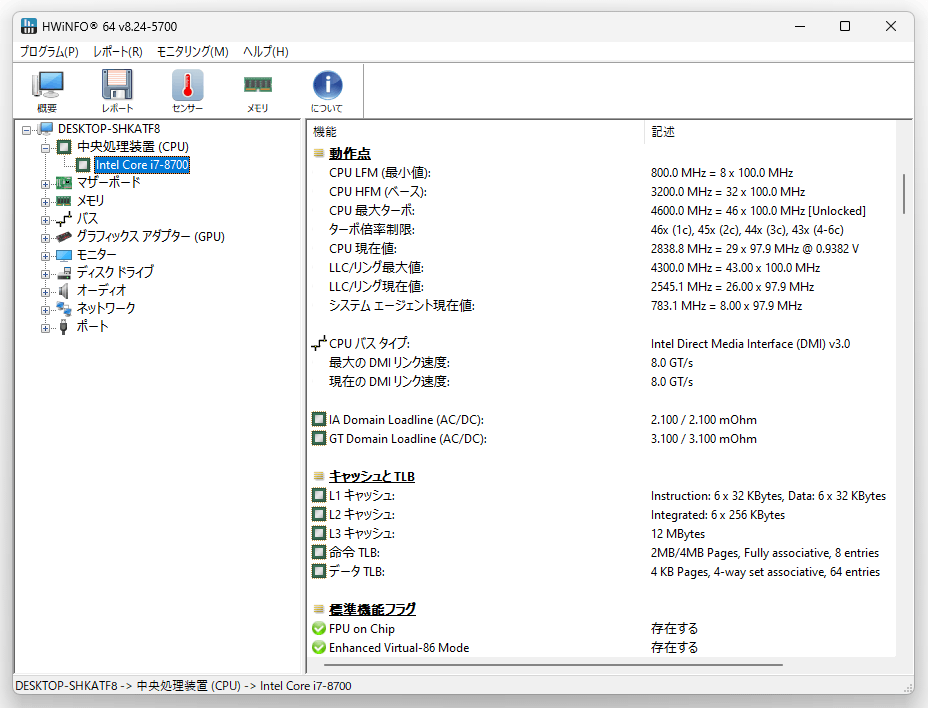Expand the モニター tree node

pyautogui.click(x=46, y=256)
